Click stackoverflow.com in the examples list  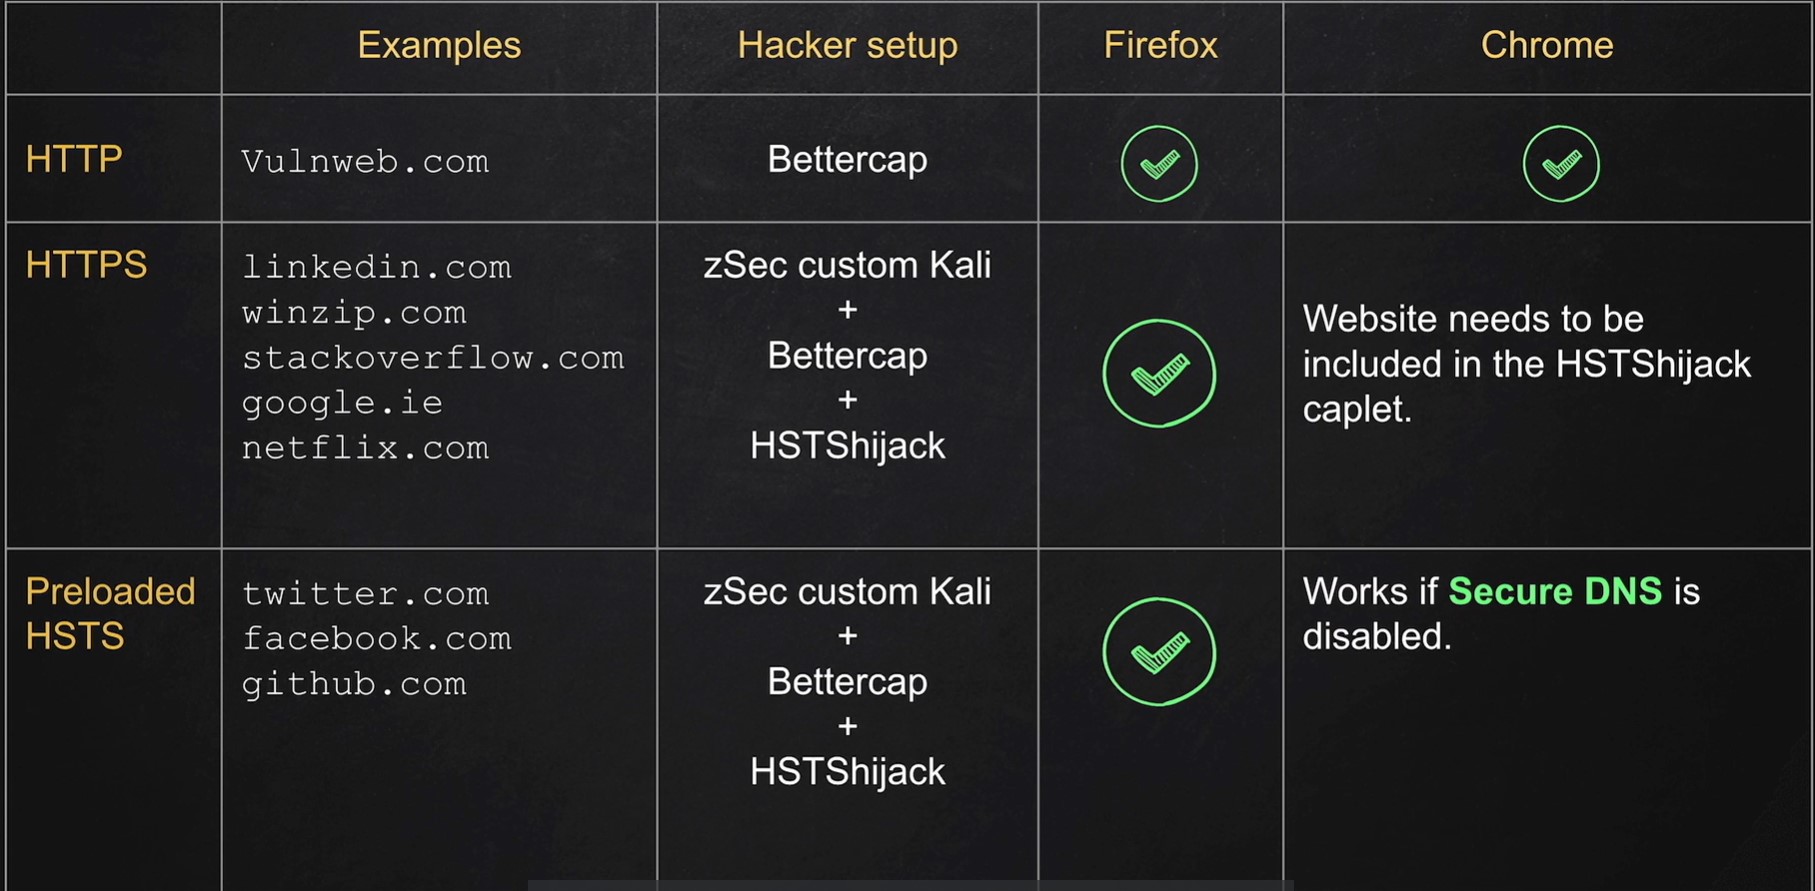coord(433,358)
